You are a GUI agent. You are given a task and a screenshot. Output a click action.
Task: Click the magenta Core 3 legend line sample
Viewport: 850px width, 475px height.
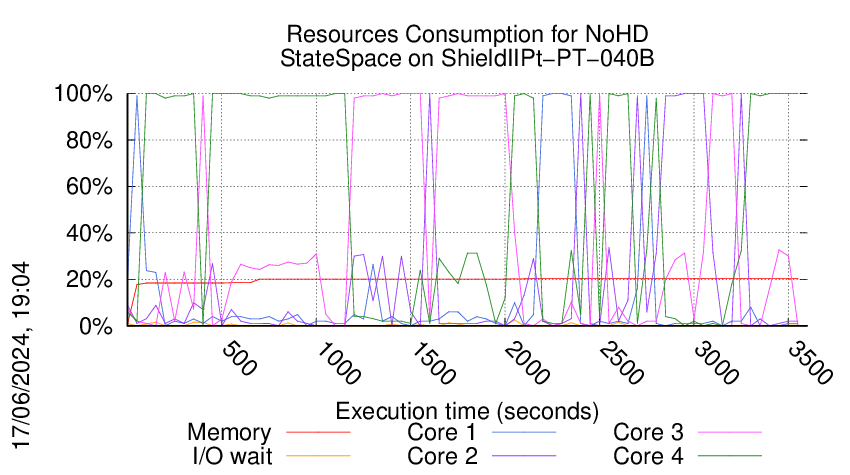pyautogui.click(x=730, y=432)
